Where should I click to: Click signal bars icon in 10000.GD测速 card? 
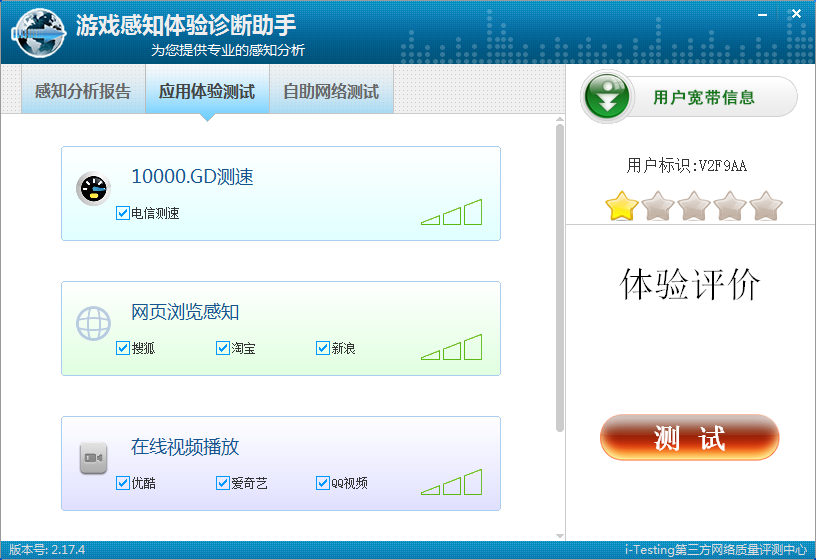452,212
